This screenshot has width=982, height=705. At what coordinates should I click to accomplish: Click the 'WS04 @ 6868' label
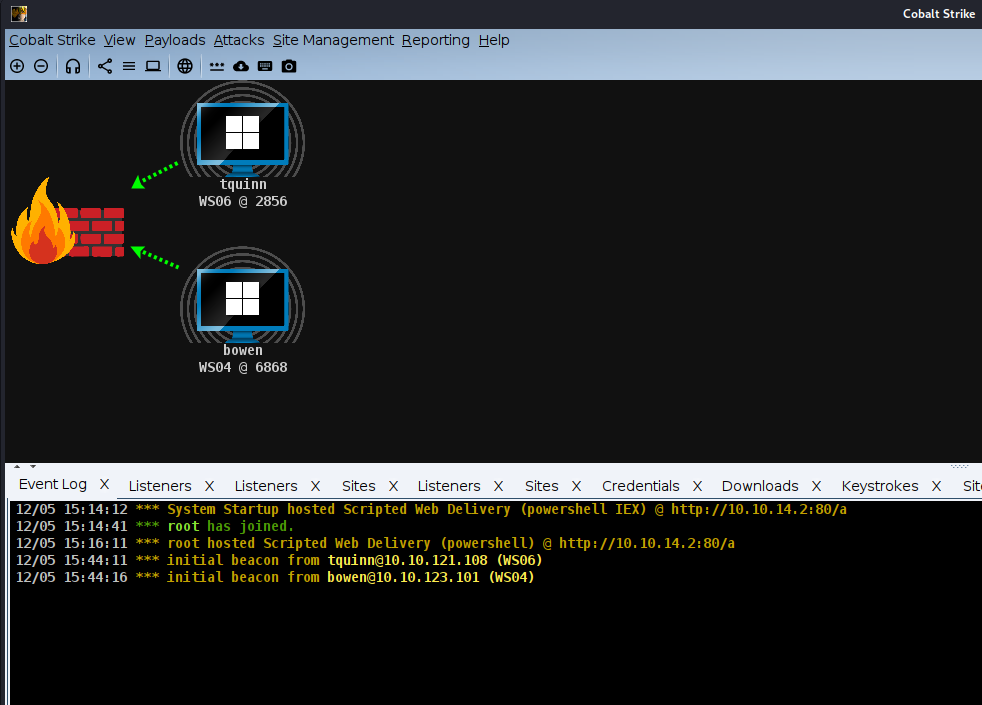coord(243,368)
